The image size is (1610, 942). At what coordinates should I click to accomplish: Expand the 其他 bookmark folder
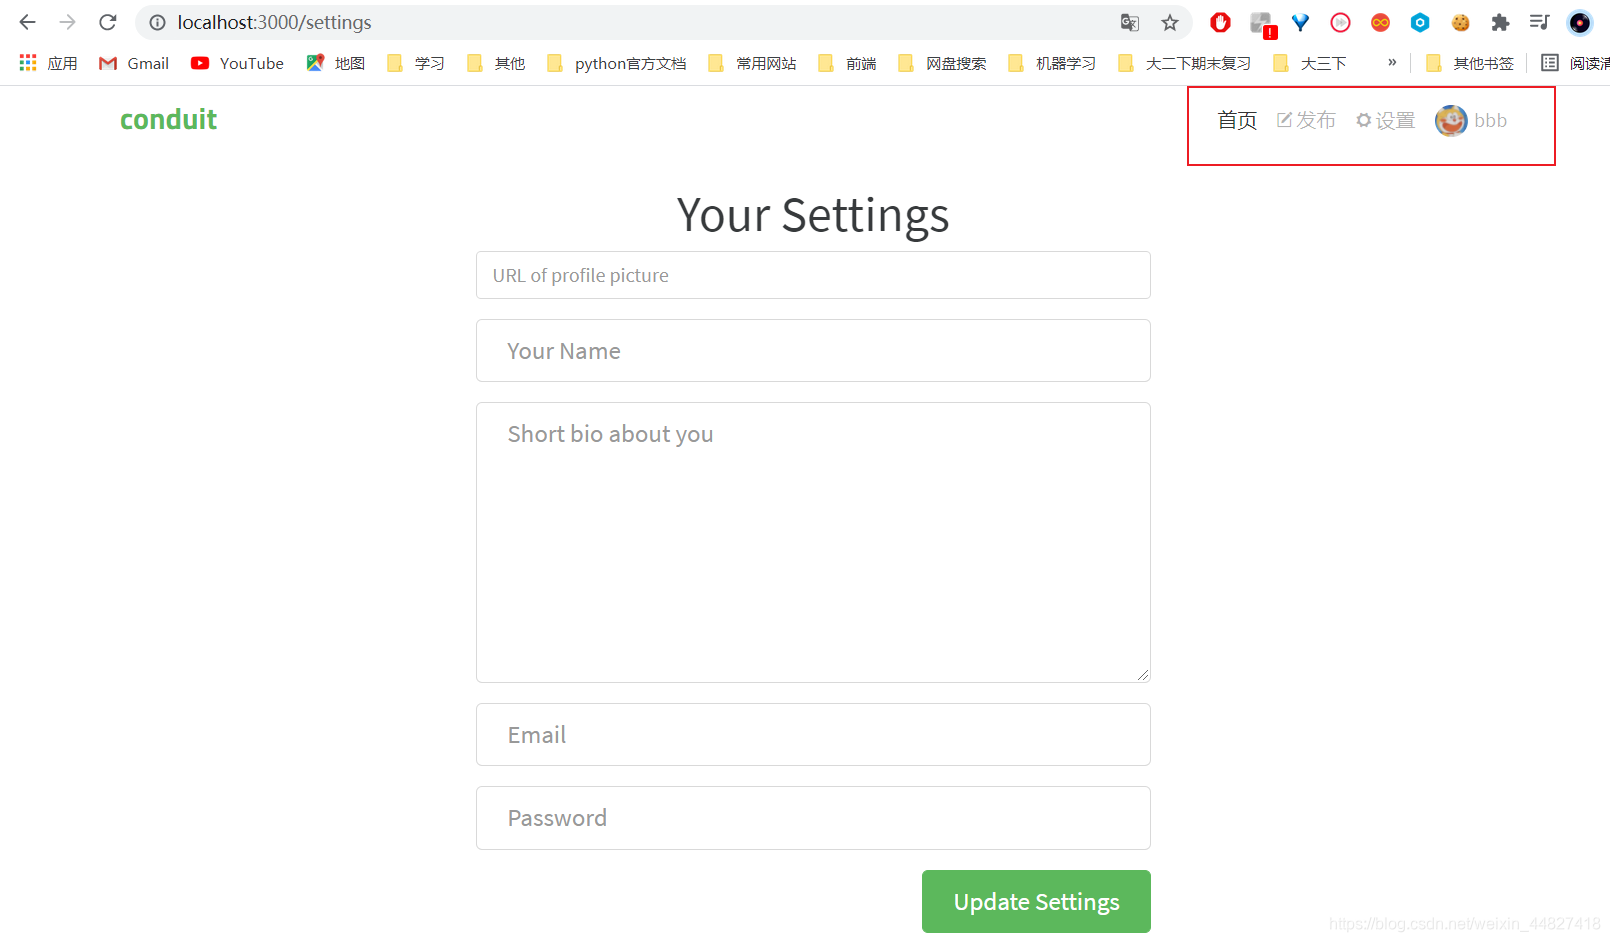tap(496, 63)
